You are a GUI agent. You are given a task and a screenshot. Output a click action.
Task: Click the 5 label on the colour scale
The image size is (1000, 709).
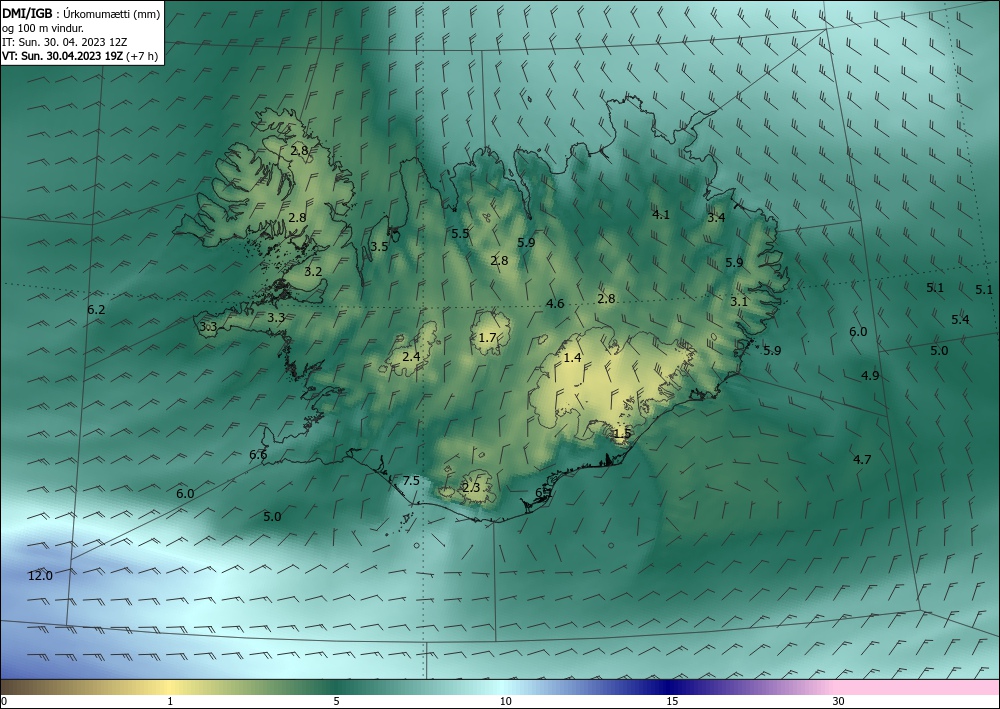point(336,701)
